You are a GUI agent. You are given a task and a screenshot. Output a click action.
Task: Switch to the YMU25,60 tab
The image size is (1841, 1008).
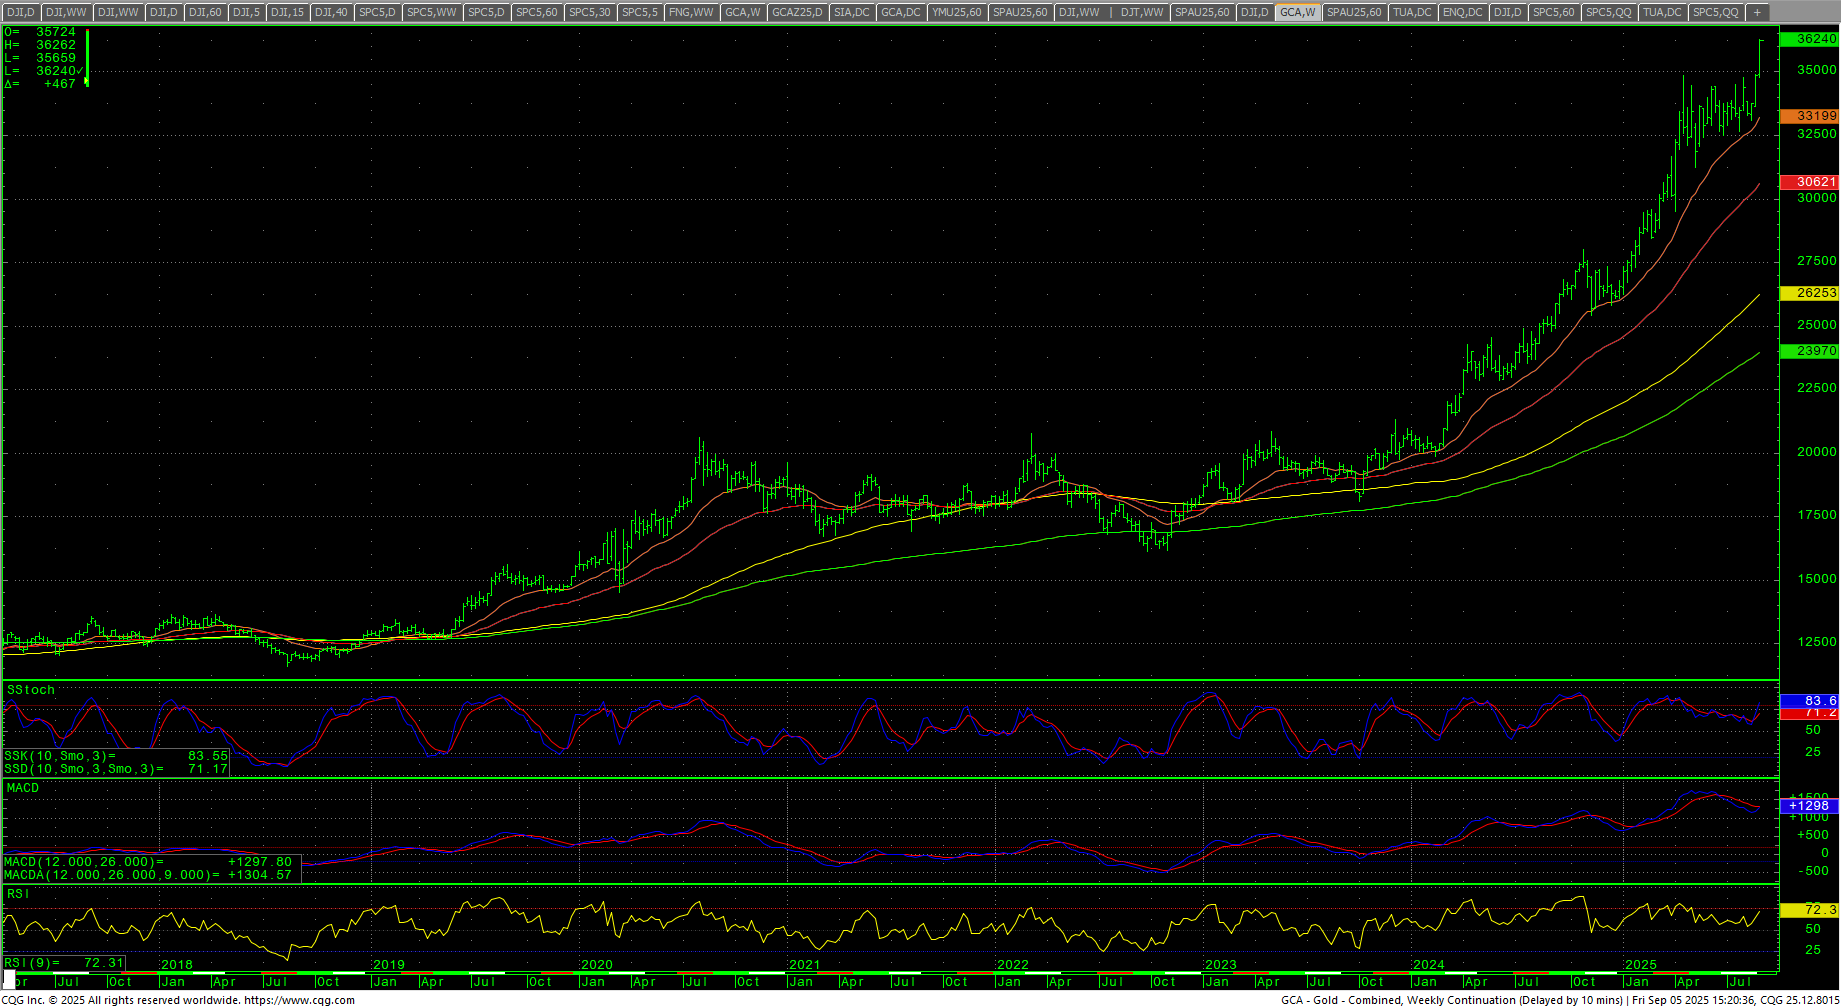click(x=957, y=12)
